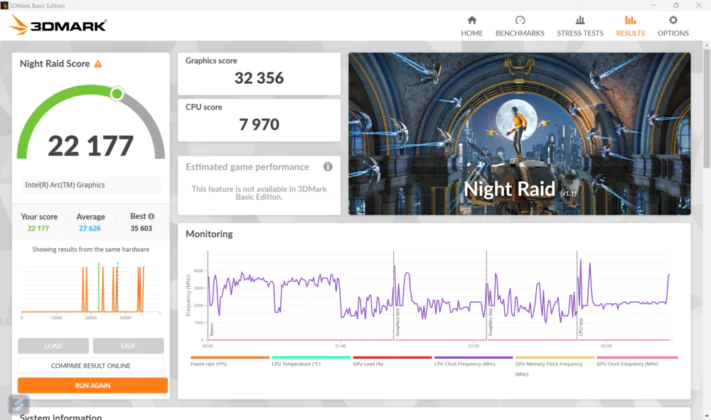Click the Best score 35 603
The height and width of the screenshot is (420, 711).
(141, 228)
